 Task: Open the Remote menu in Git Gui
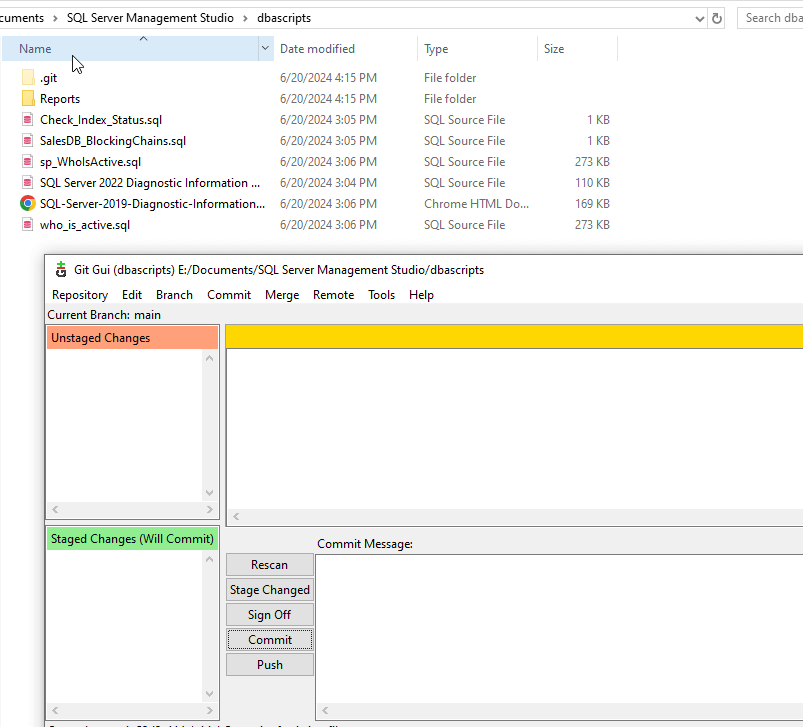(x=333, y=295)
